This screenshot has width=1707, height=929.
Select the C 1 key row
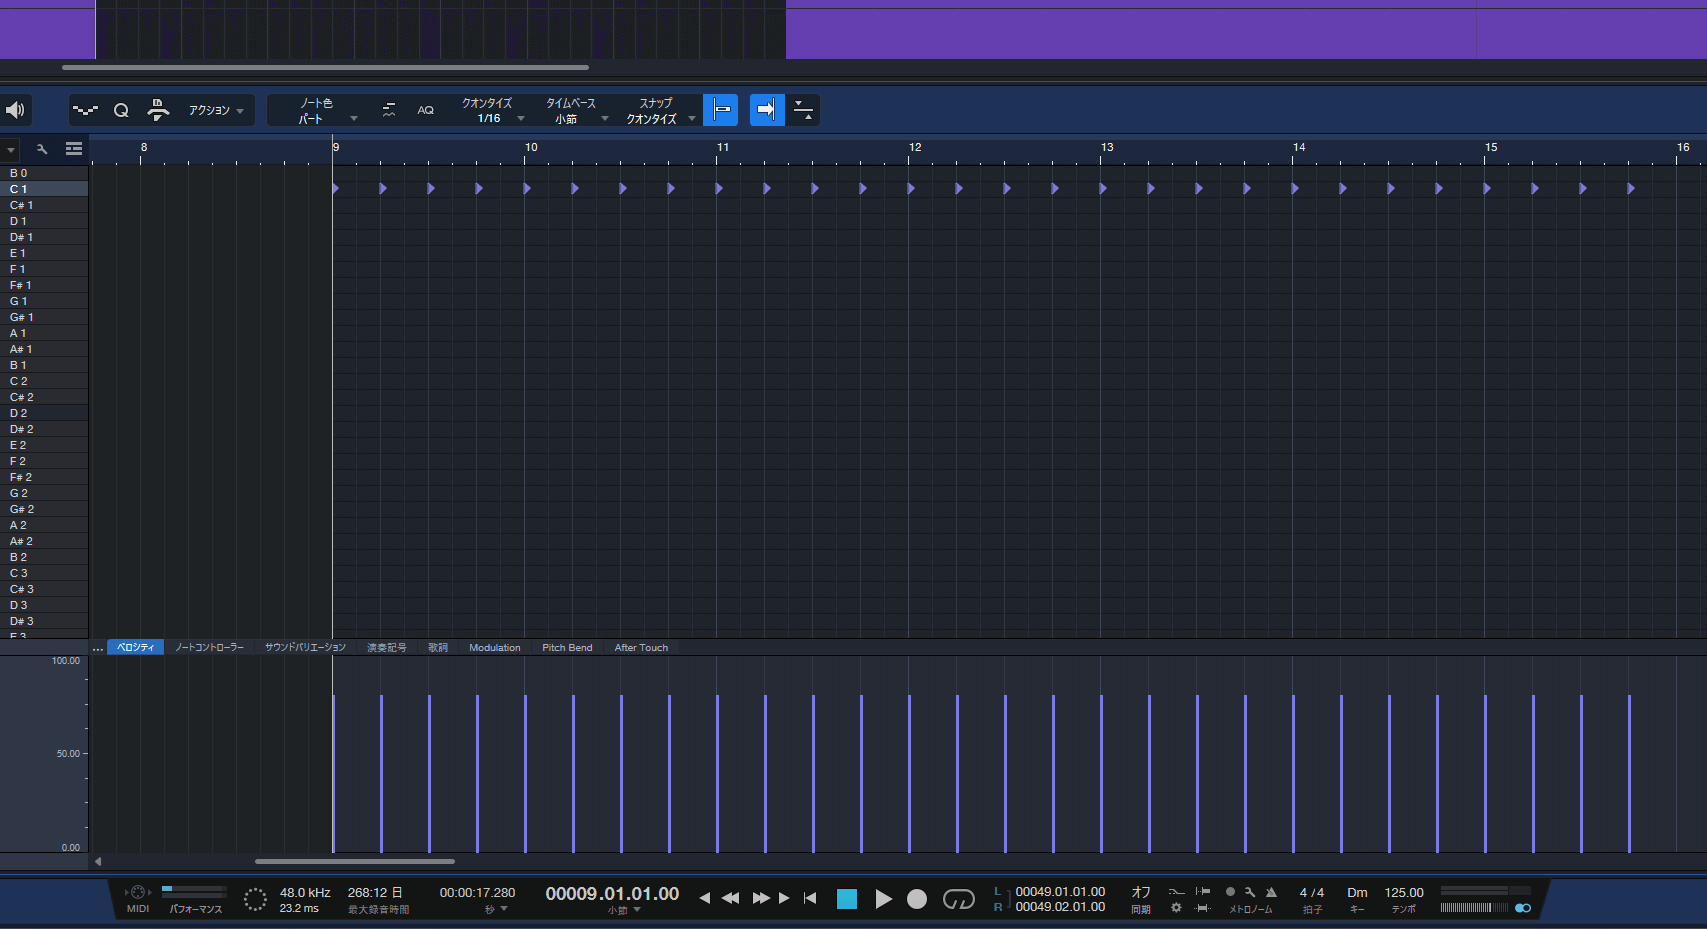[44, 189]
